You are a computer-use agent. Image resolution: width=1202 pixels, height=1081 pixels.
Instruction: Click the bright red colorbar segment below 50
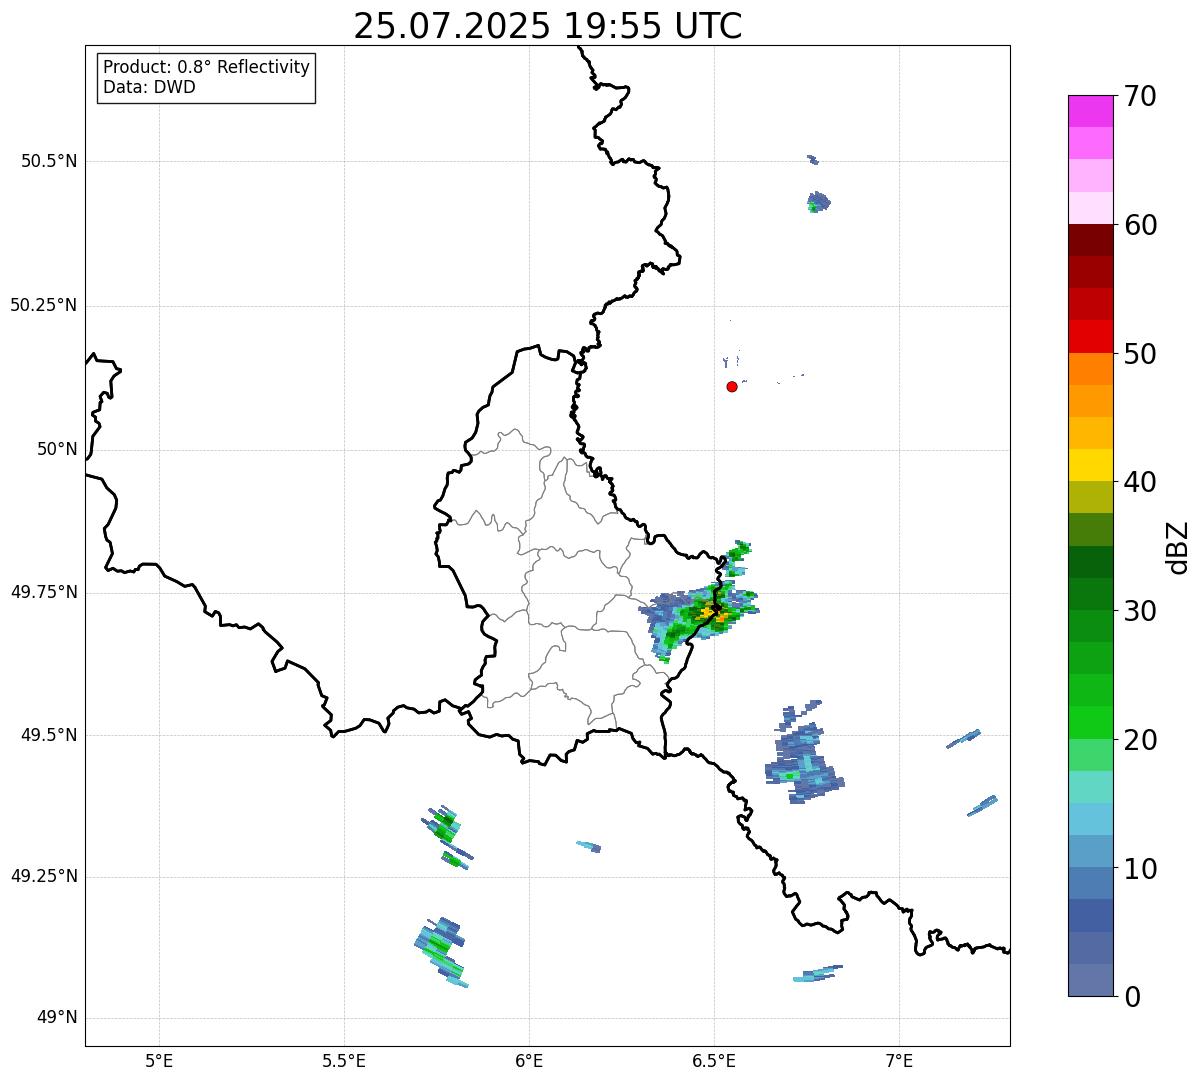coord(1090,336)
